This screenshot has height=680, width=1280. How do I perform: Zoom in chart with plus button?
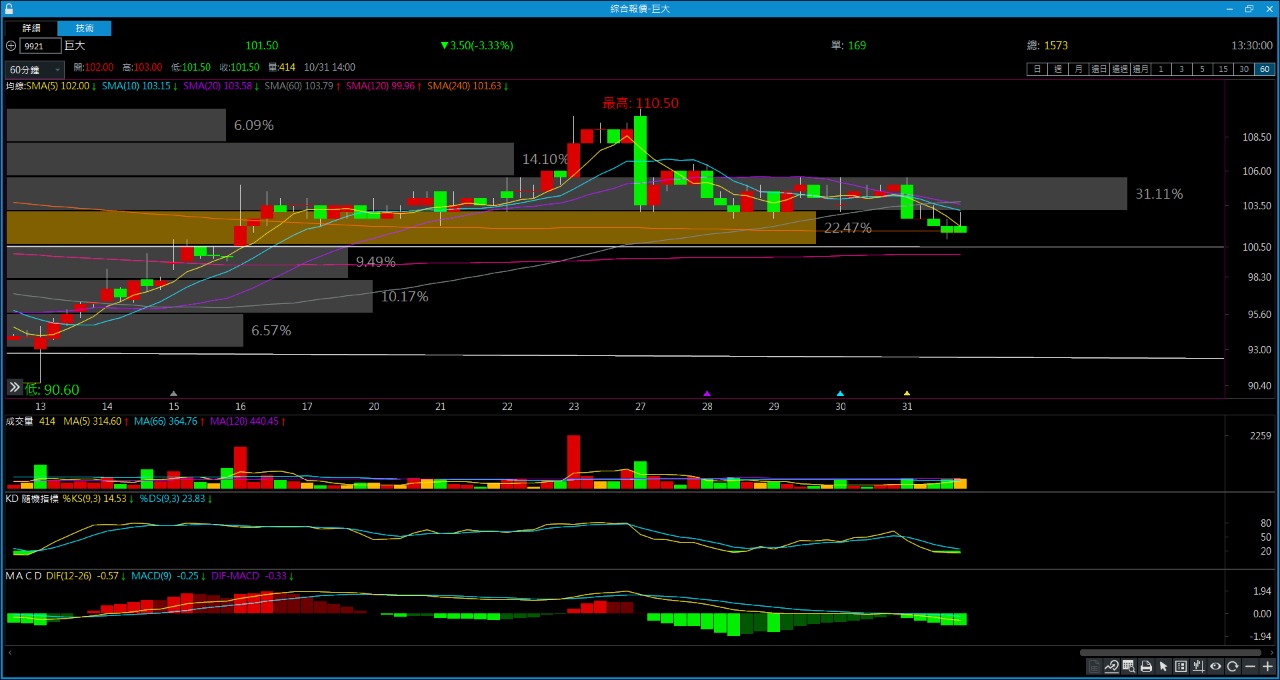coord(1267,667)
